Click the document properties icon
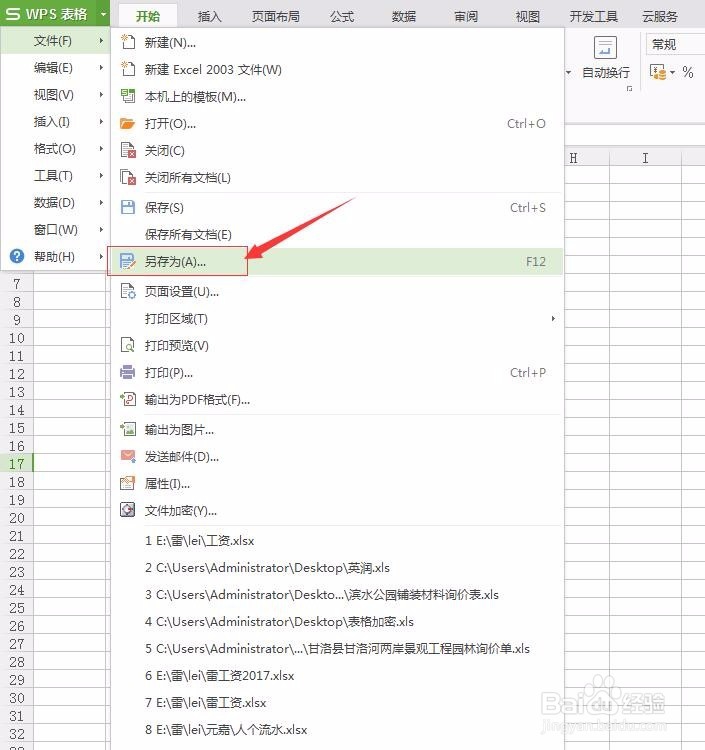Screen dimensions: 705x750 (127, 483)
